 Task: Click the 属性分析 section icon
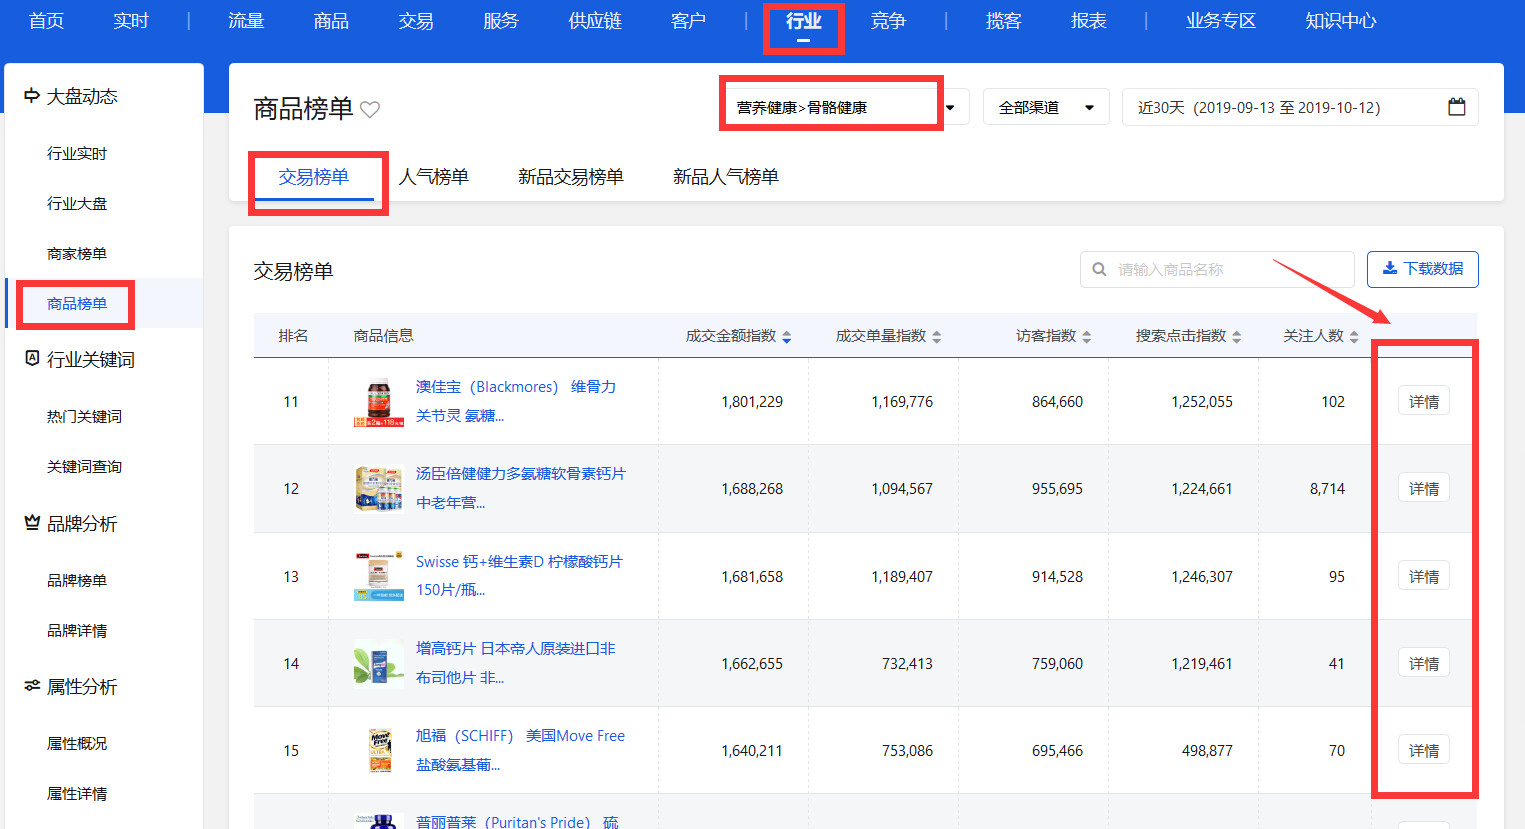pos(32,685)
